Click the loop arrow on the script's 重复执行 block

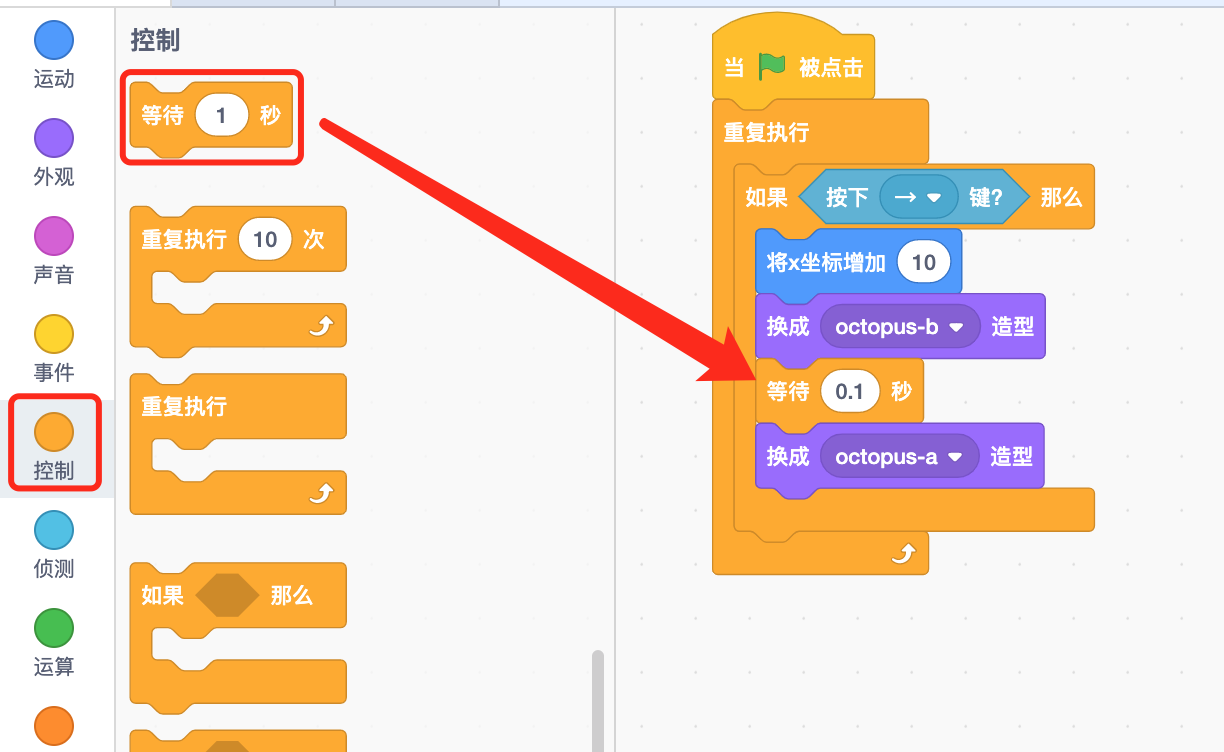pyautogui.click(x=902, y=553)
